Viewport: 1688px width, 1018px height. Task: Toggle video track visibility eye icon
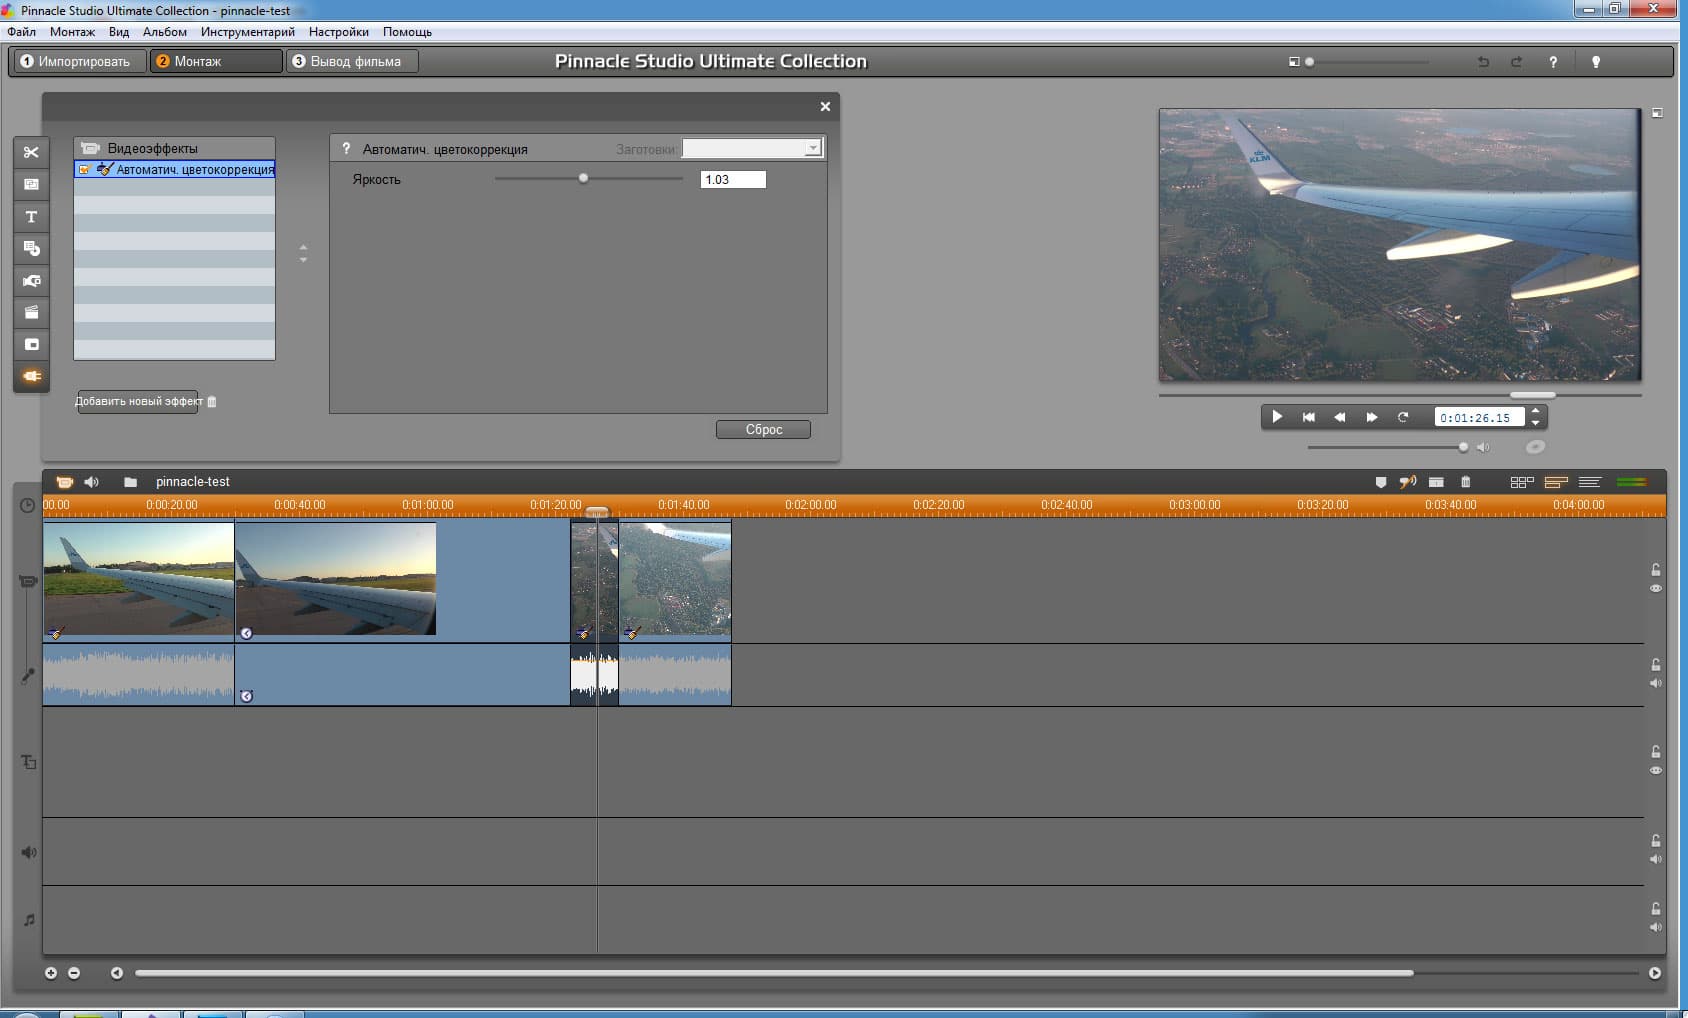(1656, 589)
